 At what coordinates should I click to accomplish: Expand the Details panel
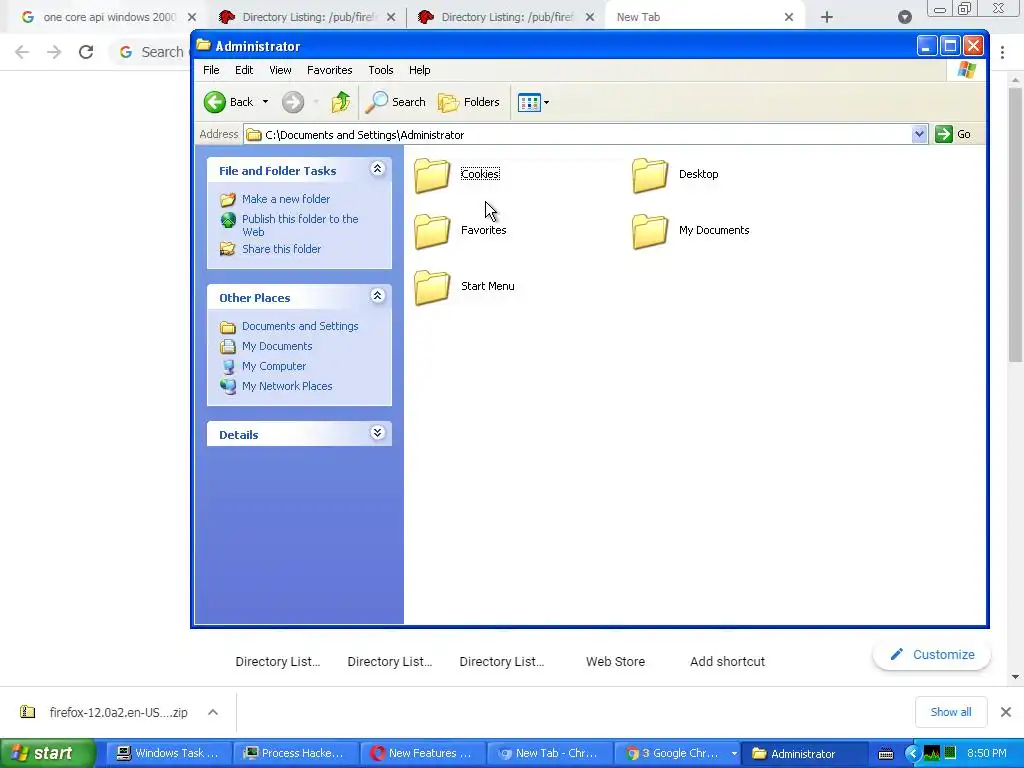[377, 433]
